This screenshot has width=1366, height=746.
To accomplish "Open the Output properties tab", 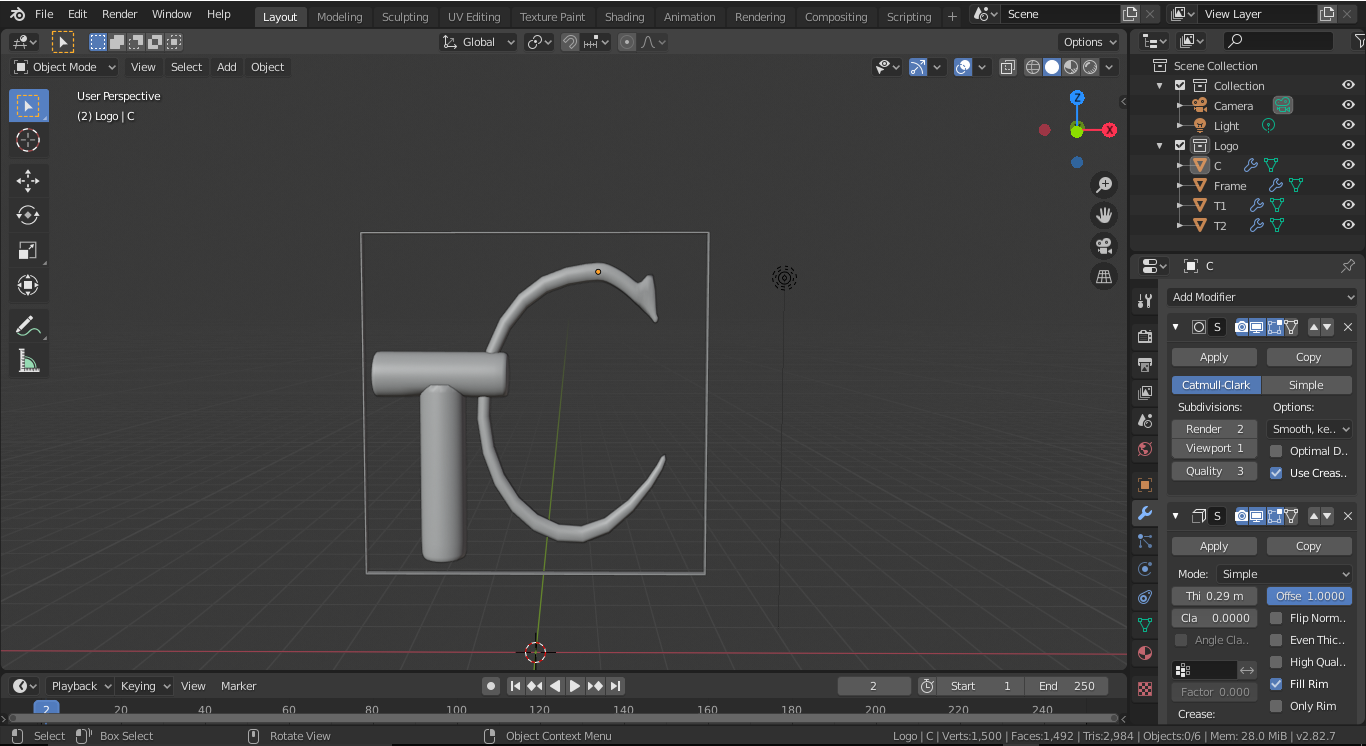I will (1145, 364).
